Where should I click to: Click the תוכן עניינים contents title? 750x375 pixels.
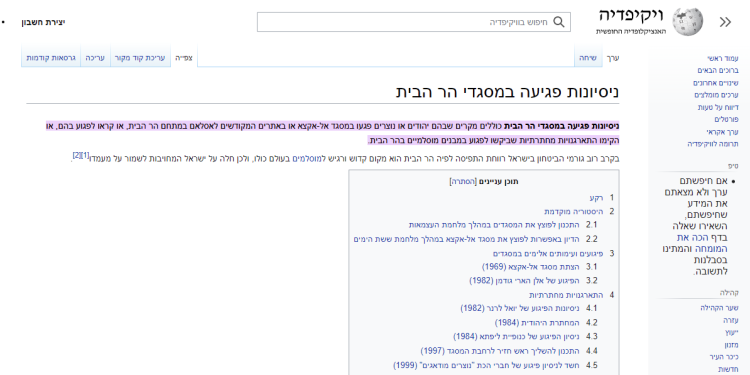tap(499, 182)
